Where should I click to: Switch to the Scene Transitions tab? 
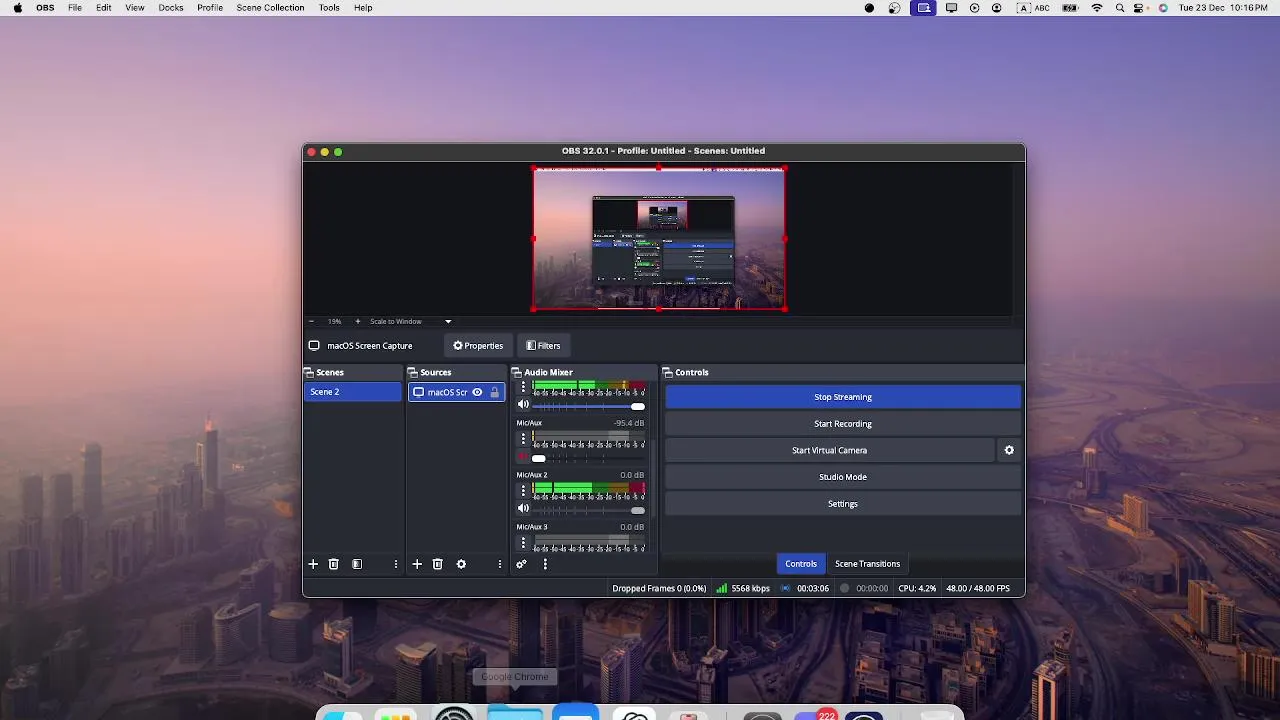tap(867, 564)
